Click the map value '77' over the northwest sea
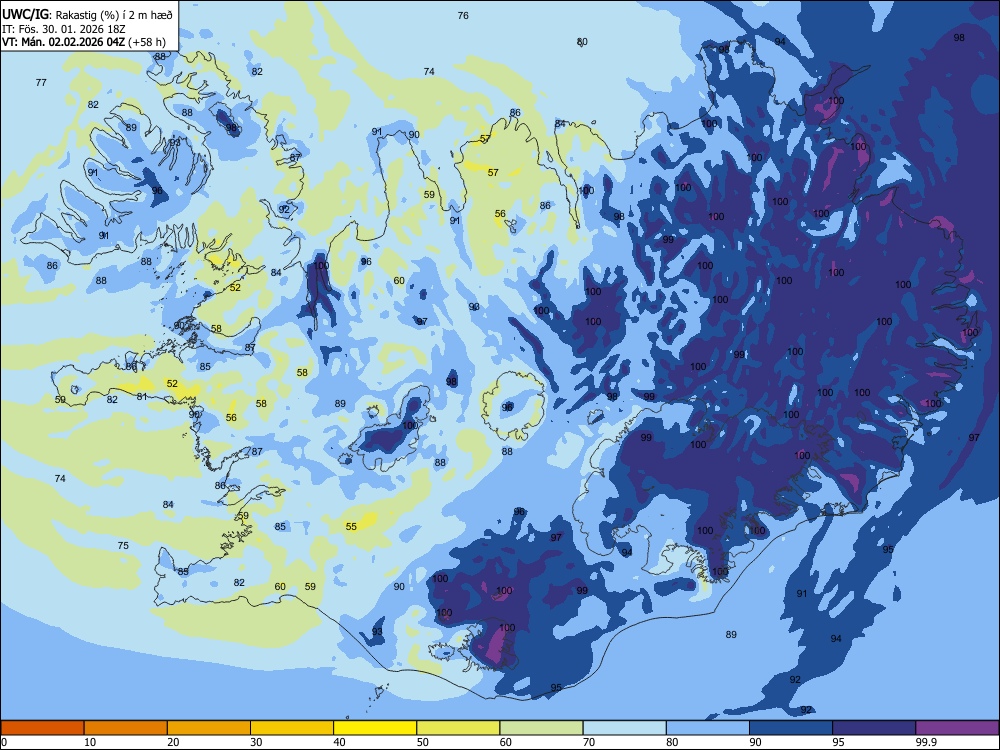 point(41,82)
